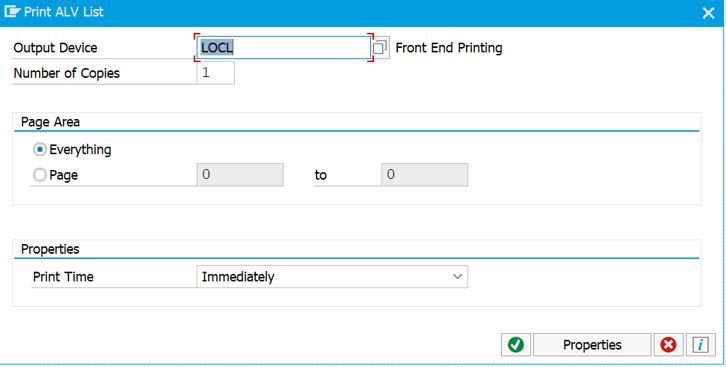
Task: Select the Page range radio button
Action: tap(40, 175)
